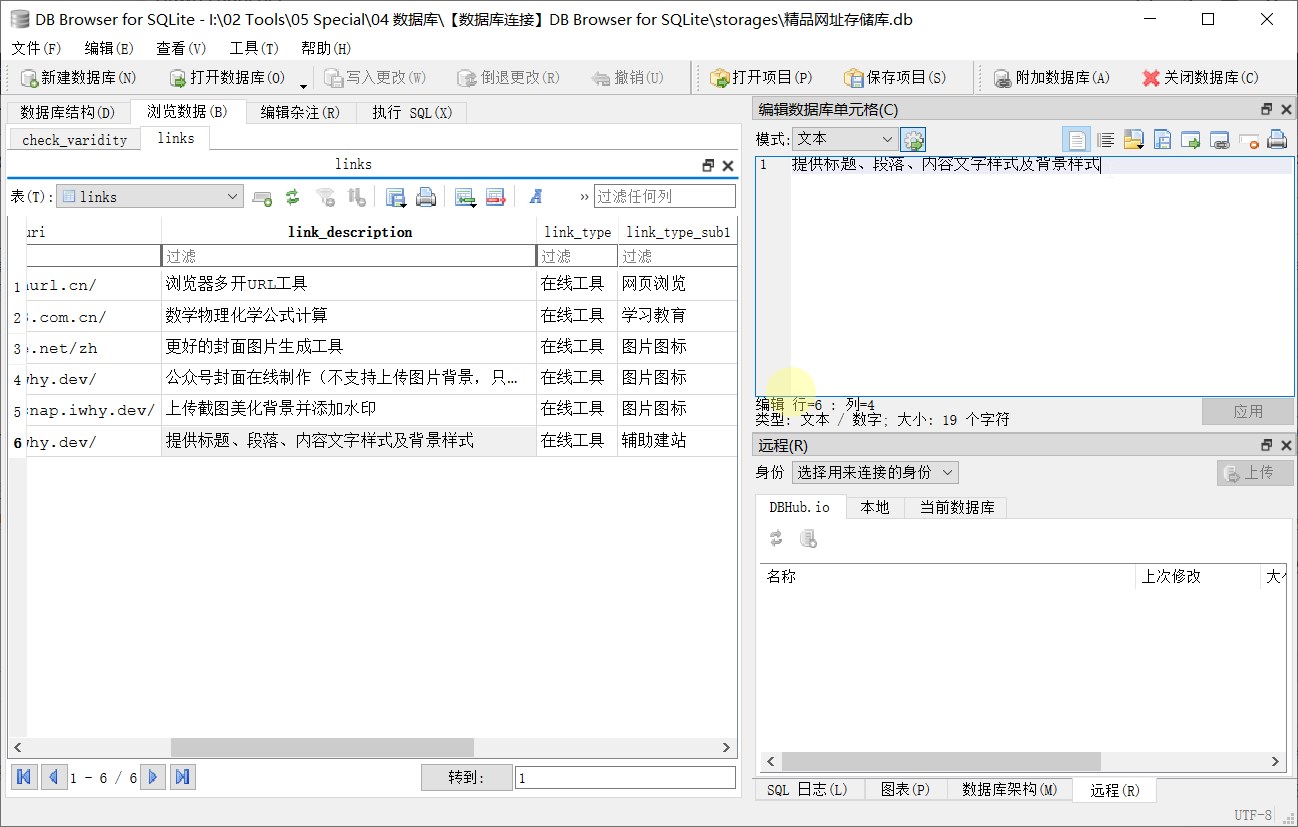Image resolution: width=1298 pixels, height=827 pixels.
Task: Switch to the 执行 SQL tab
Action: 411,112
